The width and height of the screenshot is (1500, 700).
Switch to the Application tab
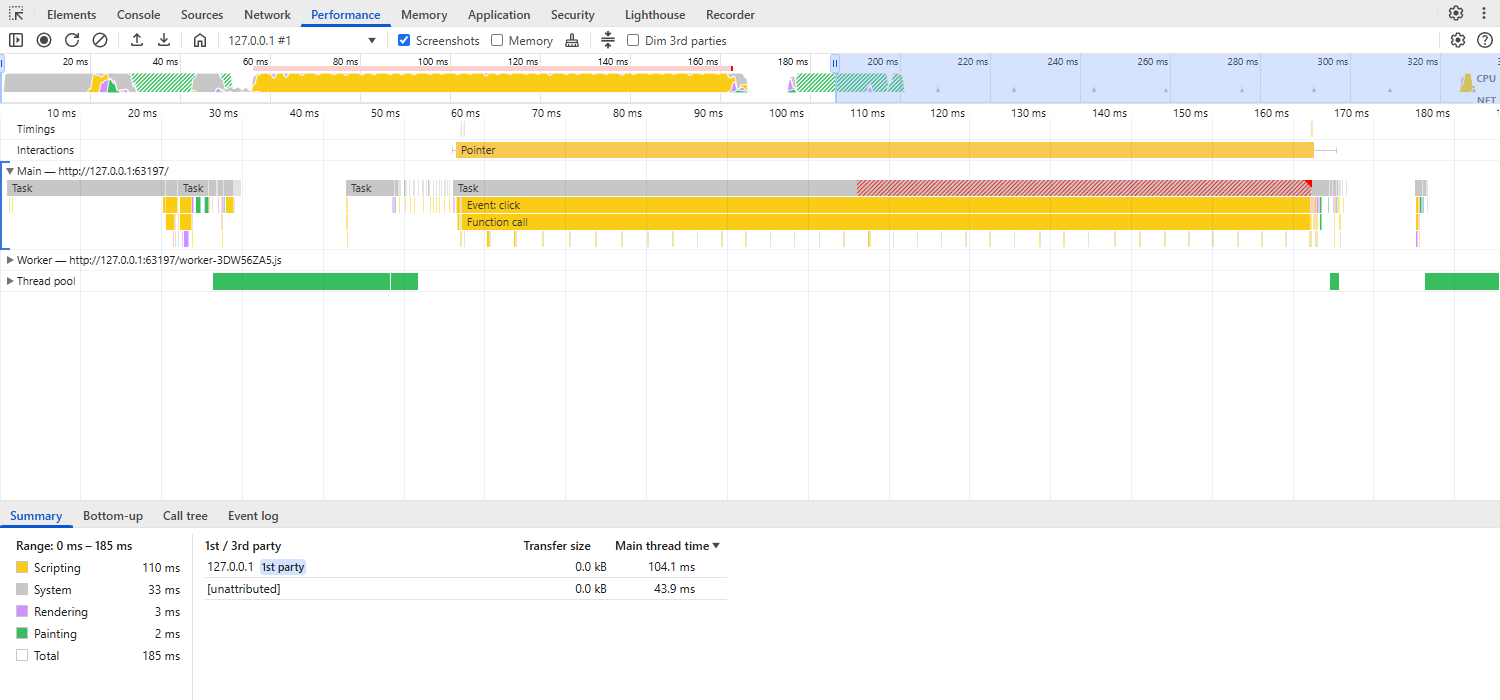499,15
